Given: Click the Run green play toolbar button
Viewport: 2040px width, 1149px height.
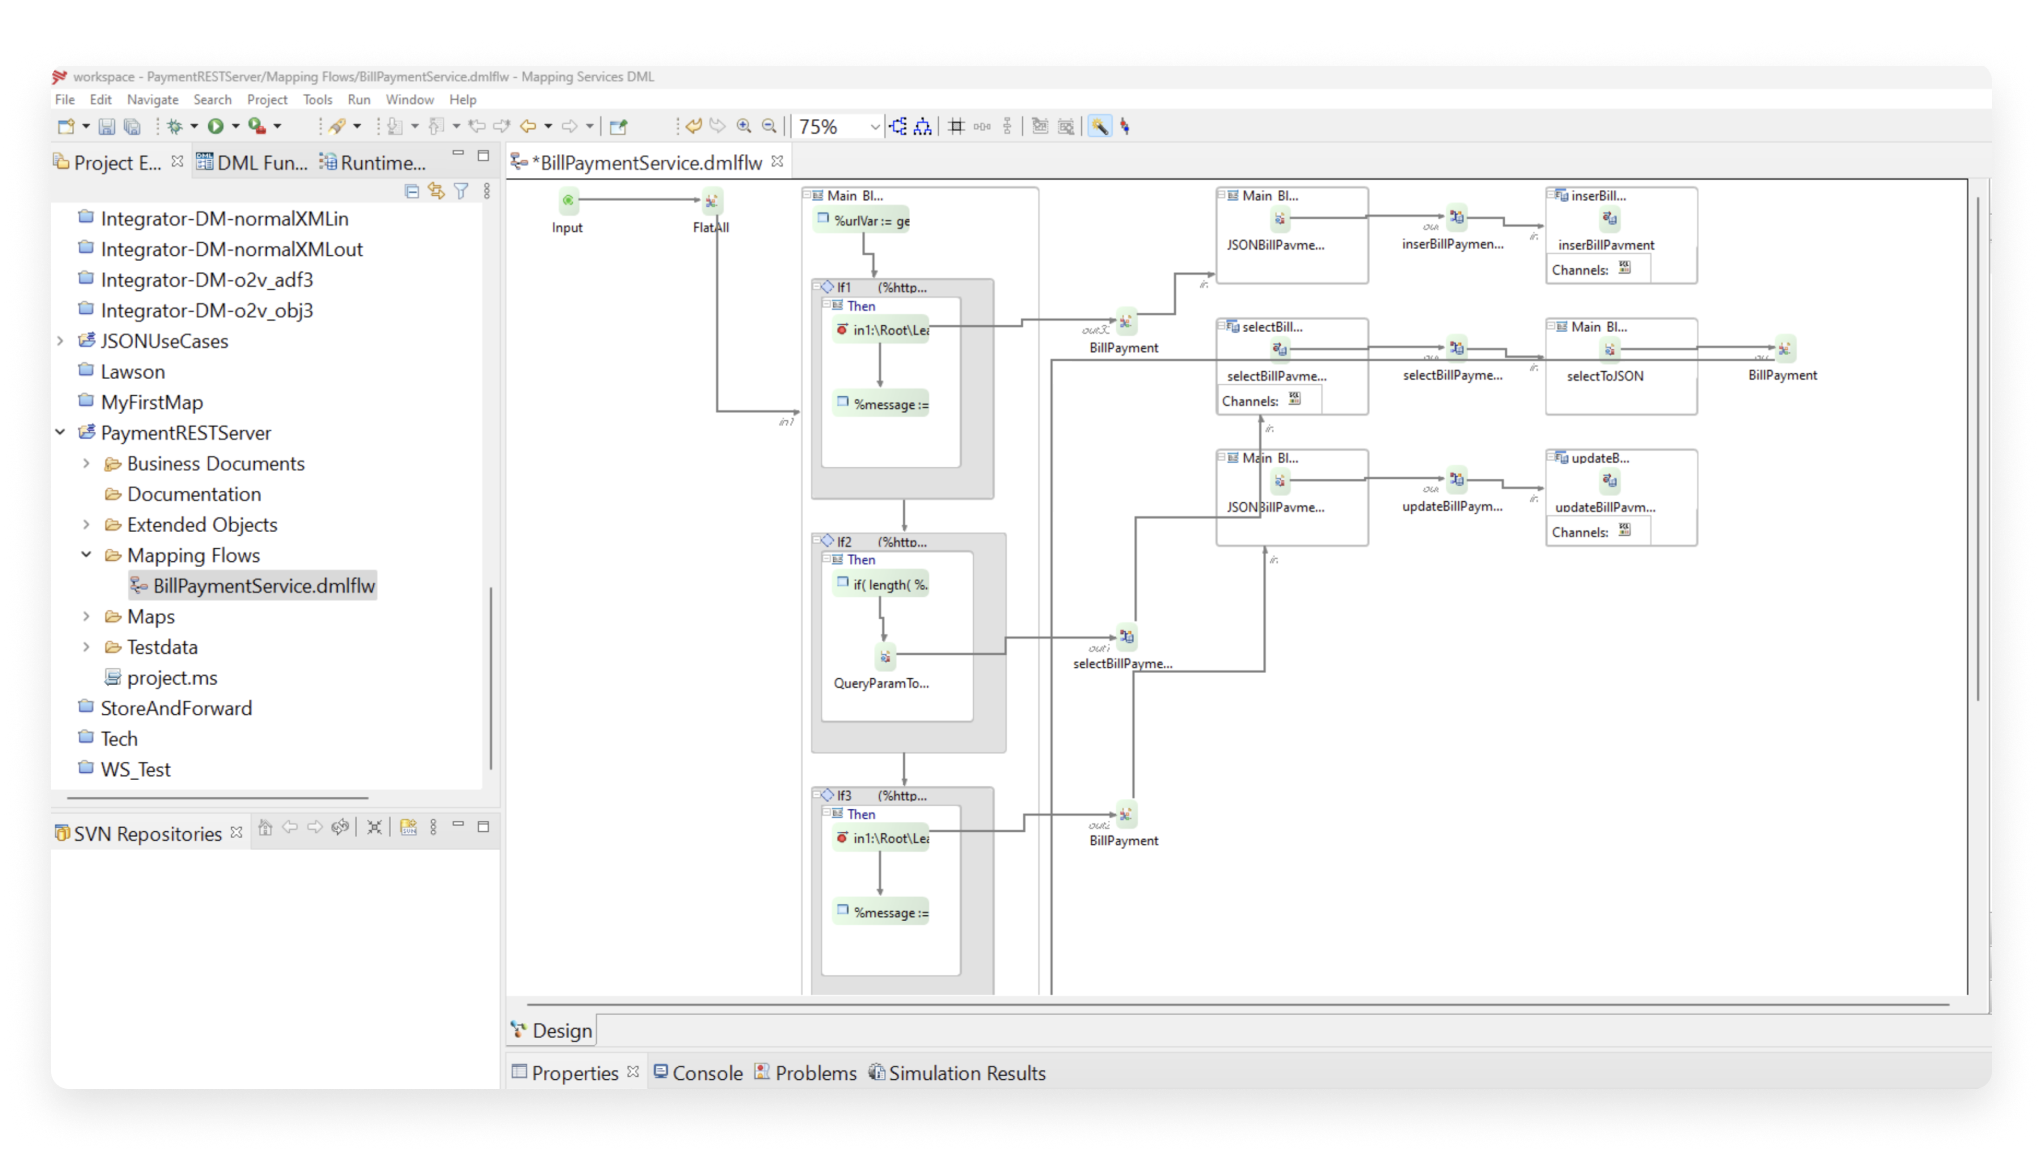Looking at the screenshot, I should coord(215,126).
